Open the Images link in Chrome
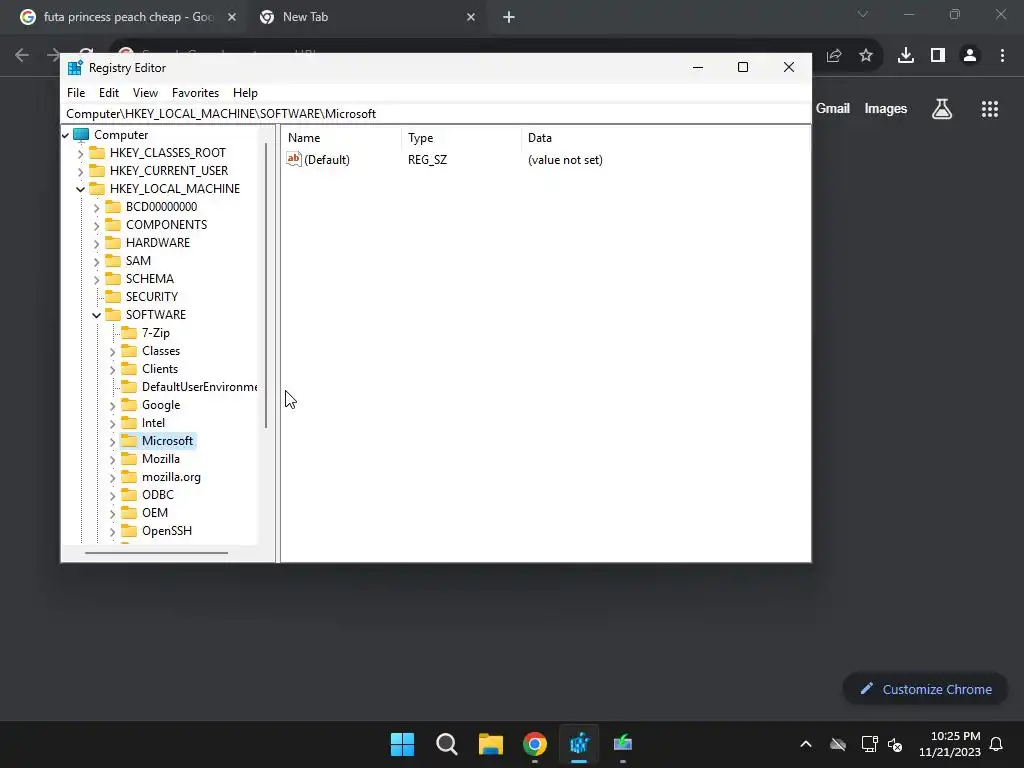 886,108
